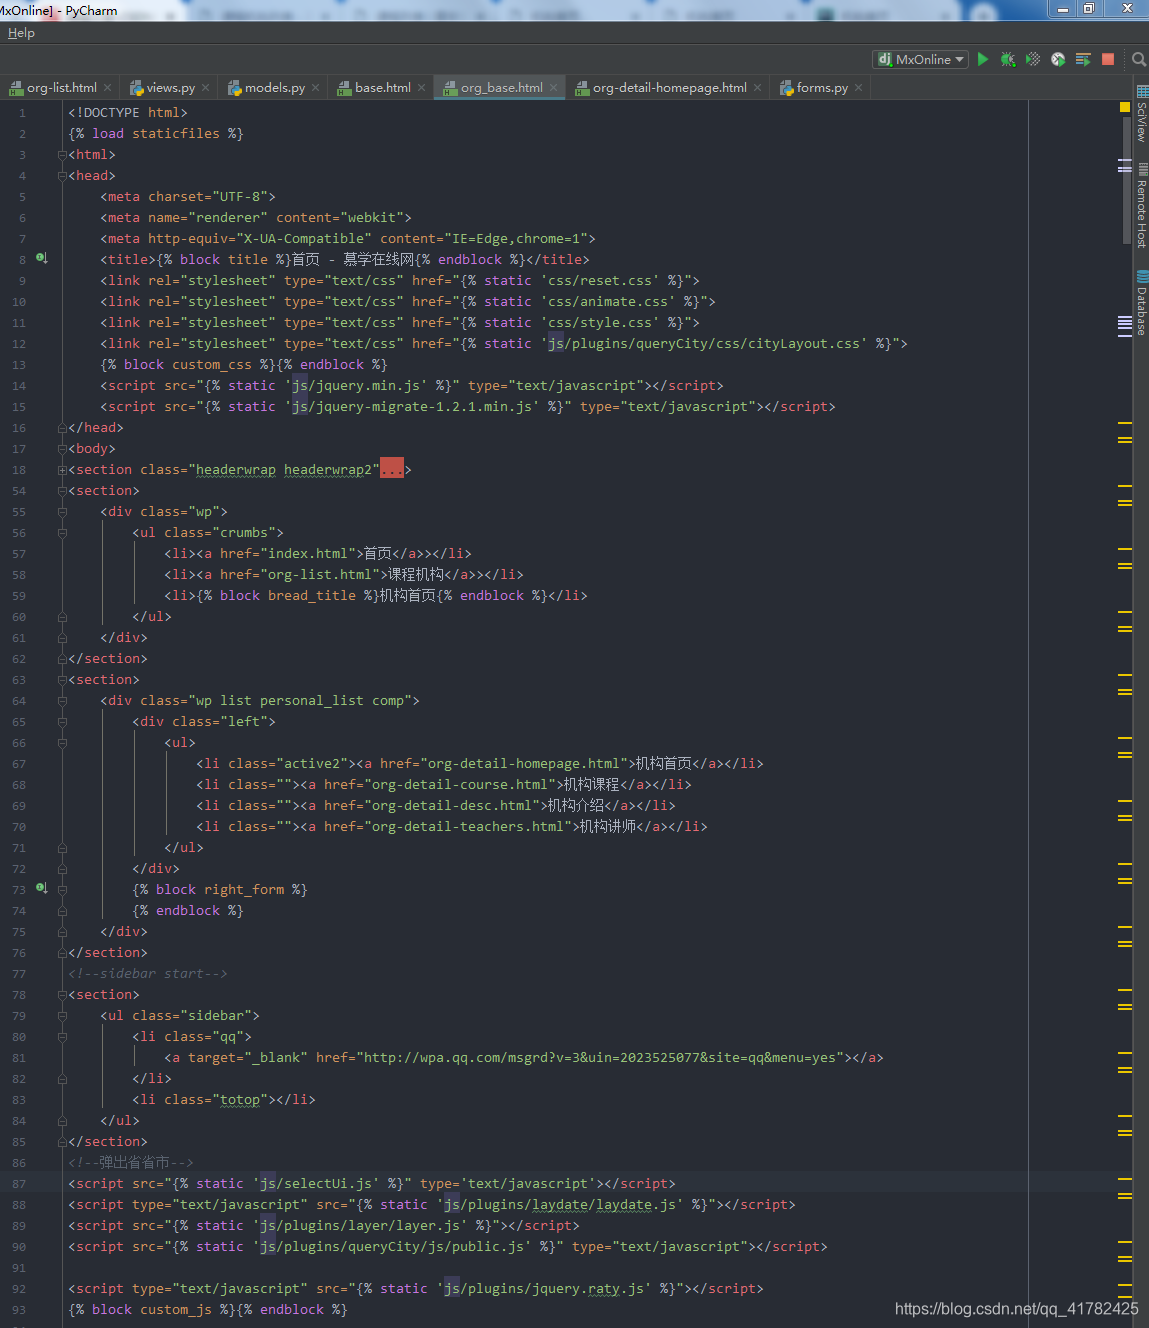Click the wpa.qq.com URL in line 81
1149x1328 pixels.
tap(602, 1057)
